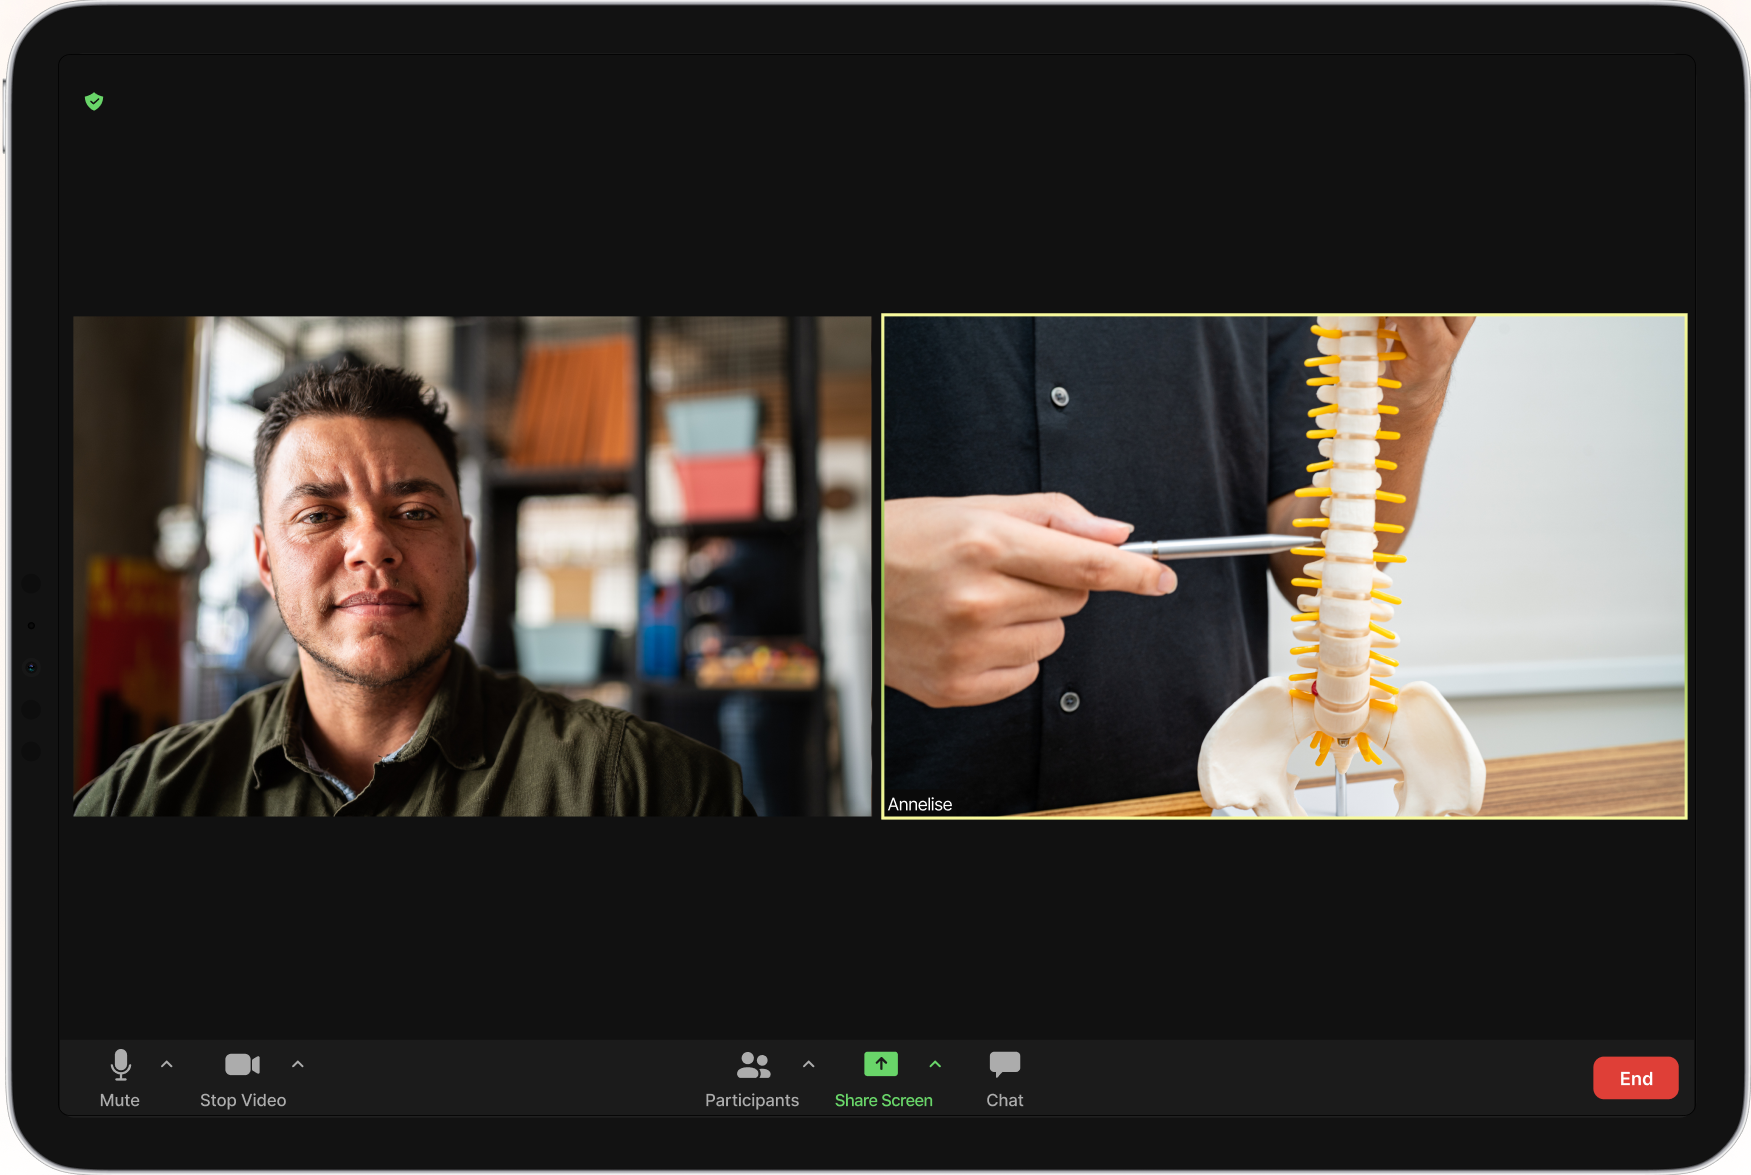The image size is (1751, 1175).
Task: Turn off camera via Stop Video label
Action: click(x=243, y=1100)
